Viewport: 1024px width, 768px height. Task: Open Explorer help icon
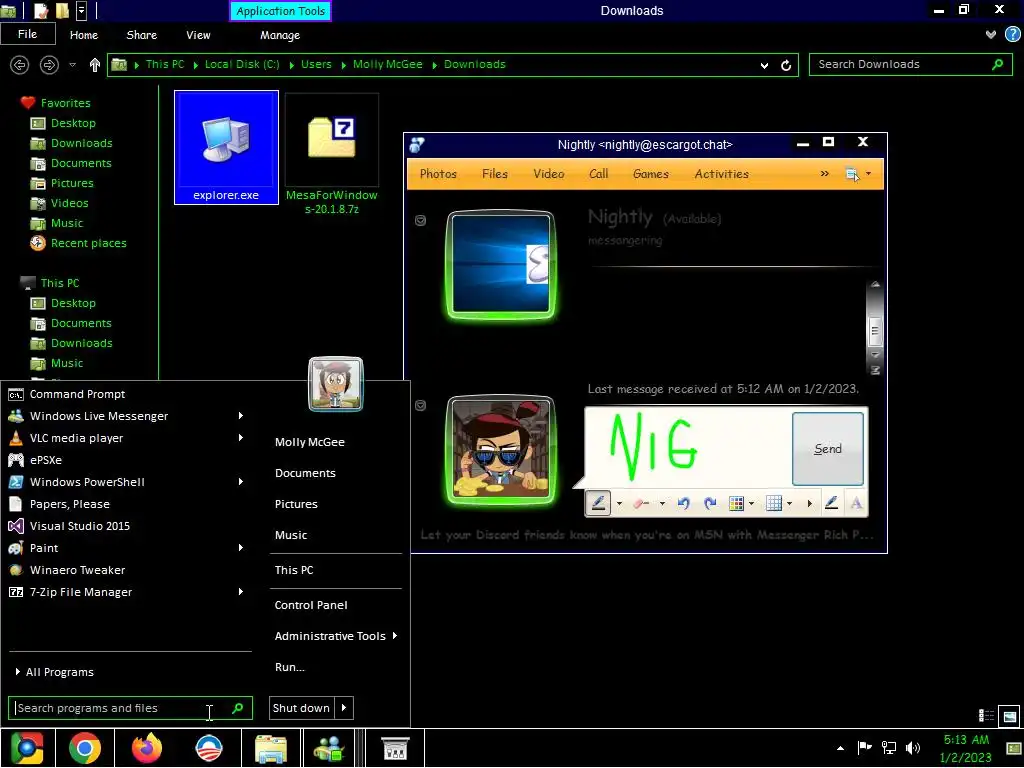click(1012, 35)
